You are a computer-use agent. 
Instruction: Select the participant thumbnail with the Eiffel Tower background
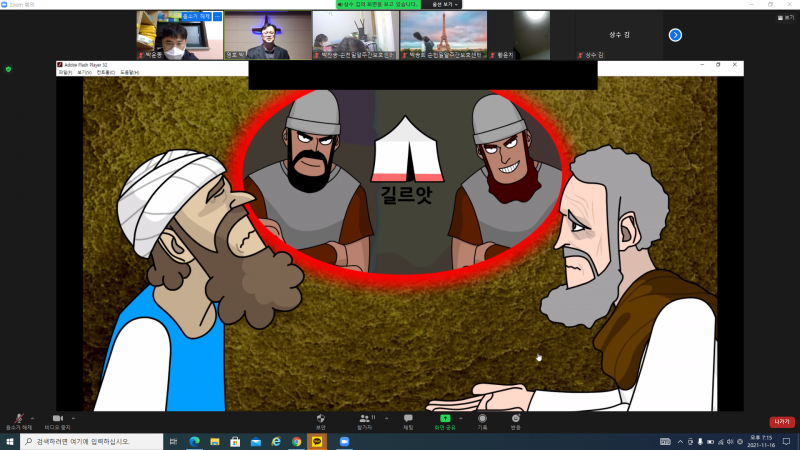pos(443,35)
